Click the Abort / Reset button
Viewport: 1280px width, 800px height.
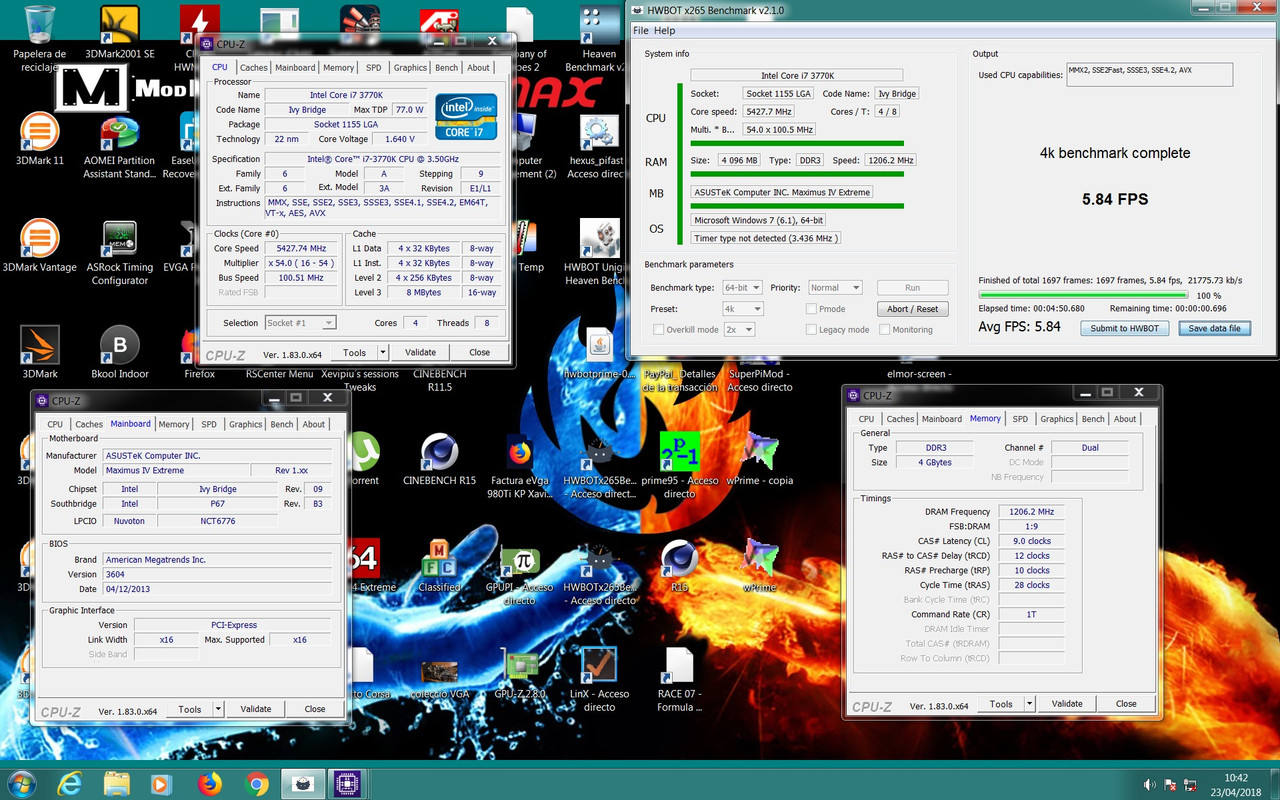click(x=912, y=309)
